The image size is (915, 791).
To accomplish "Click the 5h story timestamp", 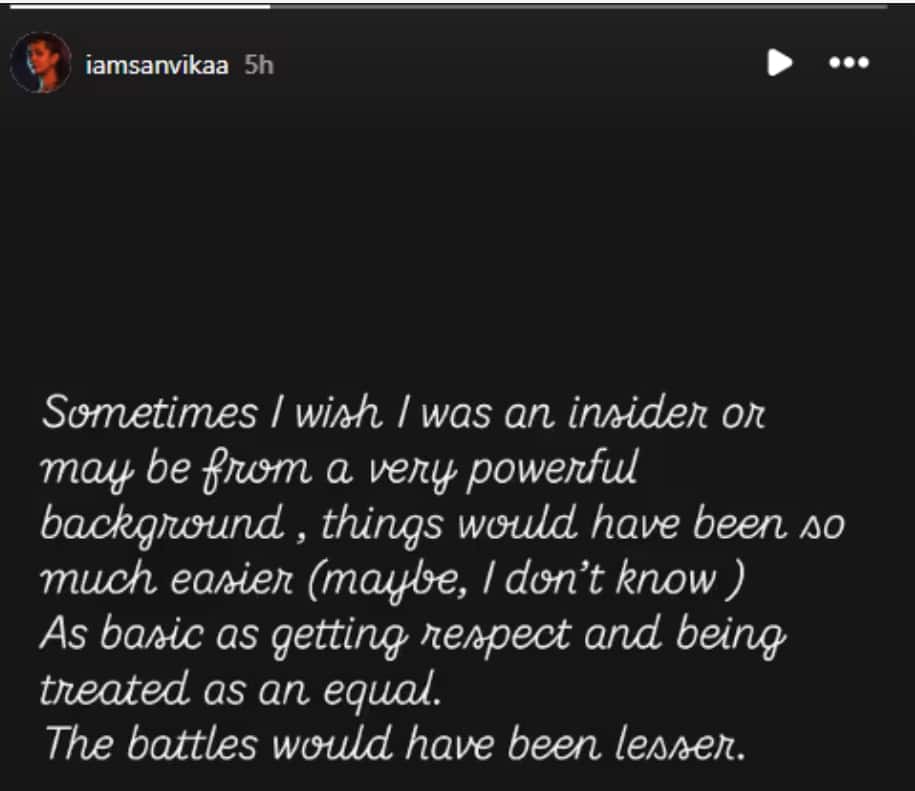I will point(259,65).
